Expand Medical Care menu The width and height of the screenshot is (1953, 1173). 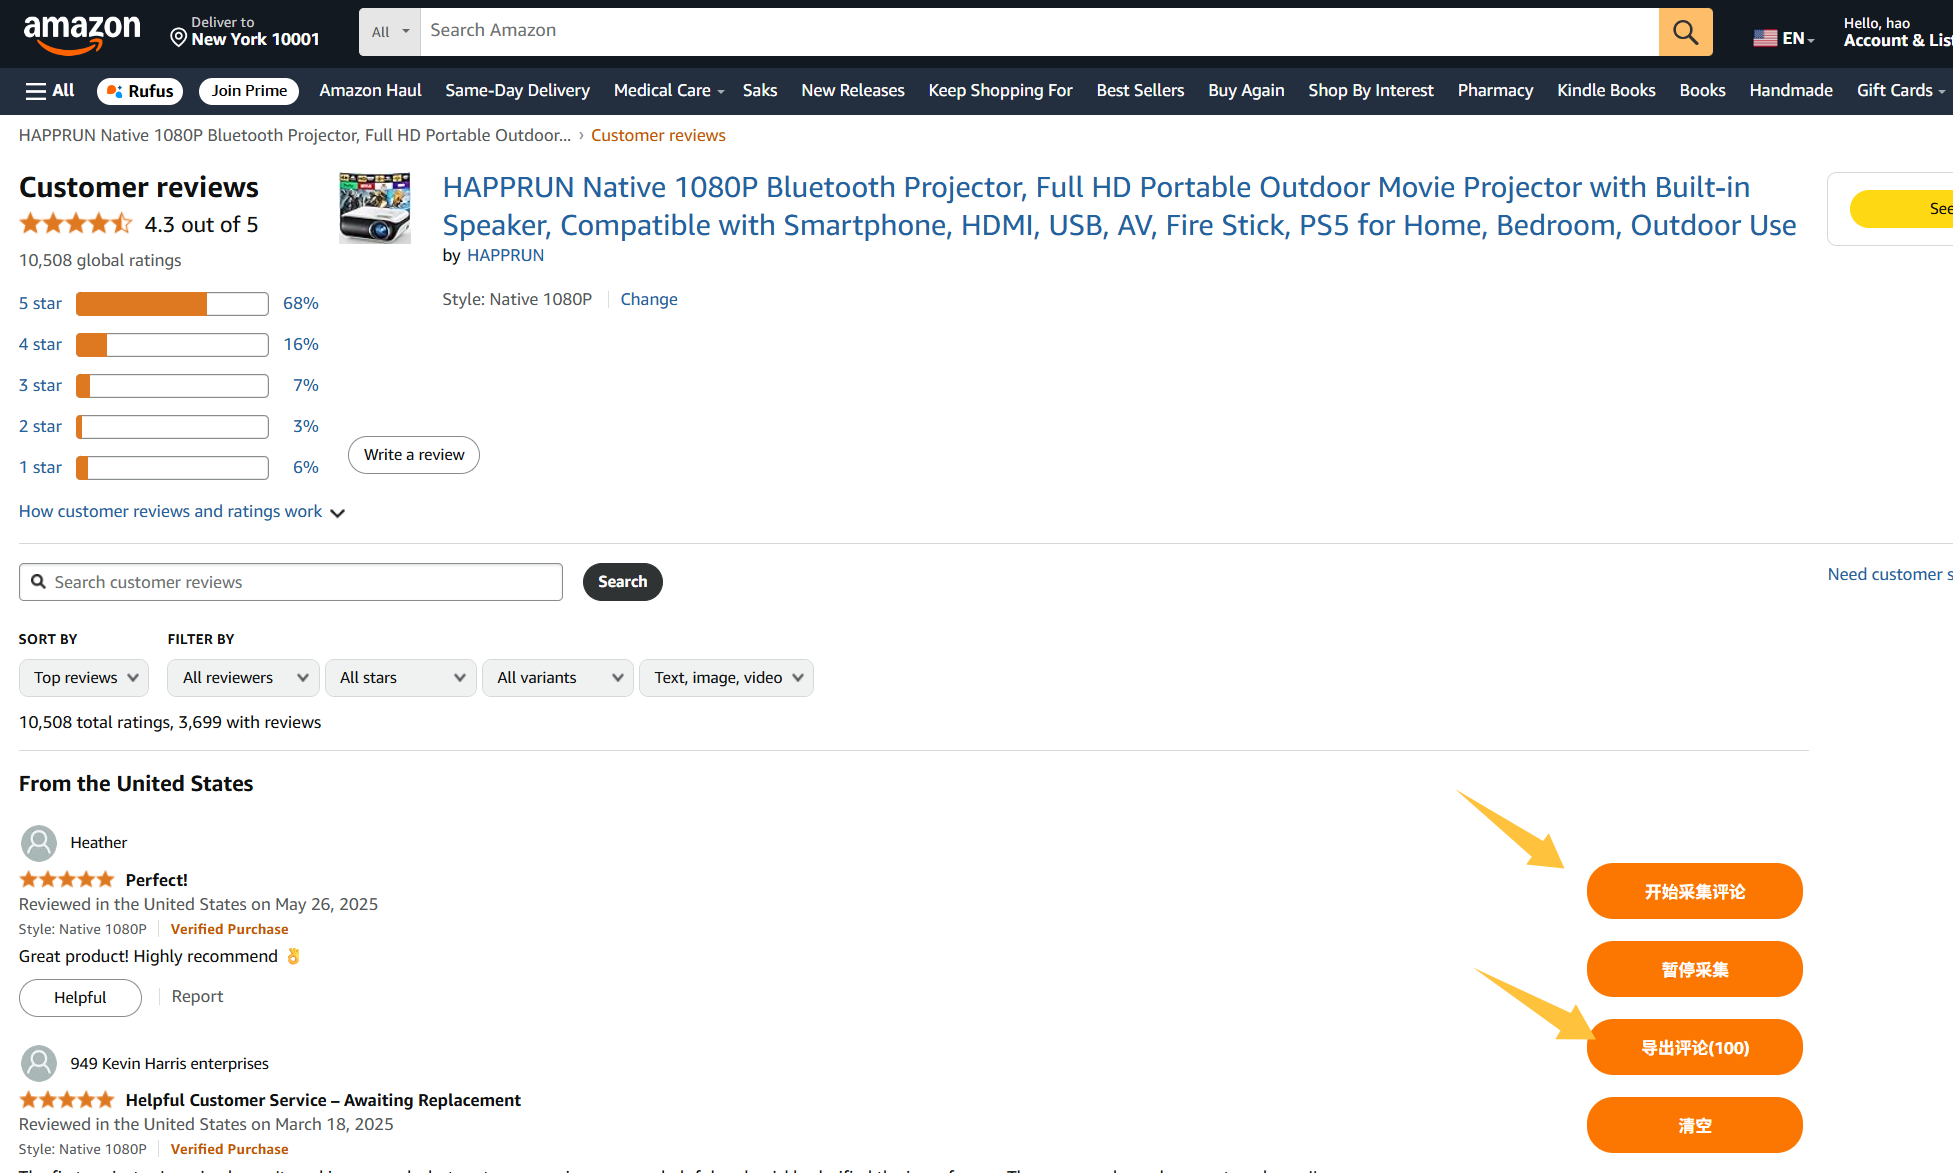668,91
